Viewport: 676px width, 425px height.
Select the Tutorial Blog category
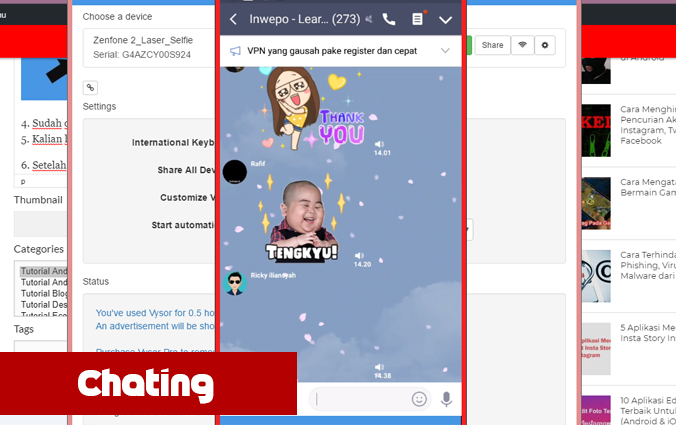coord(44,294)
